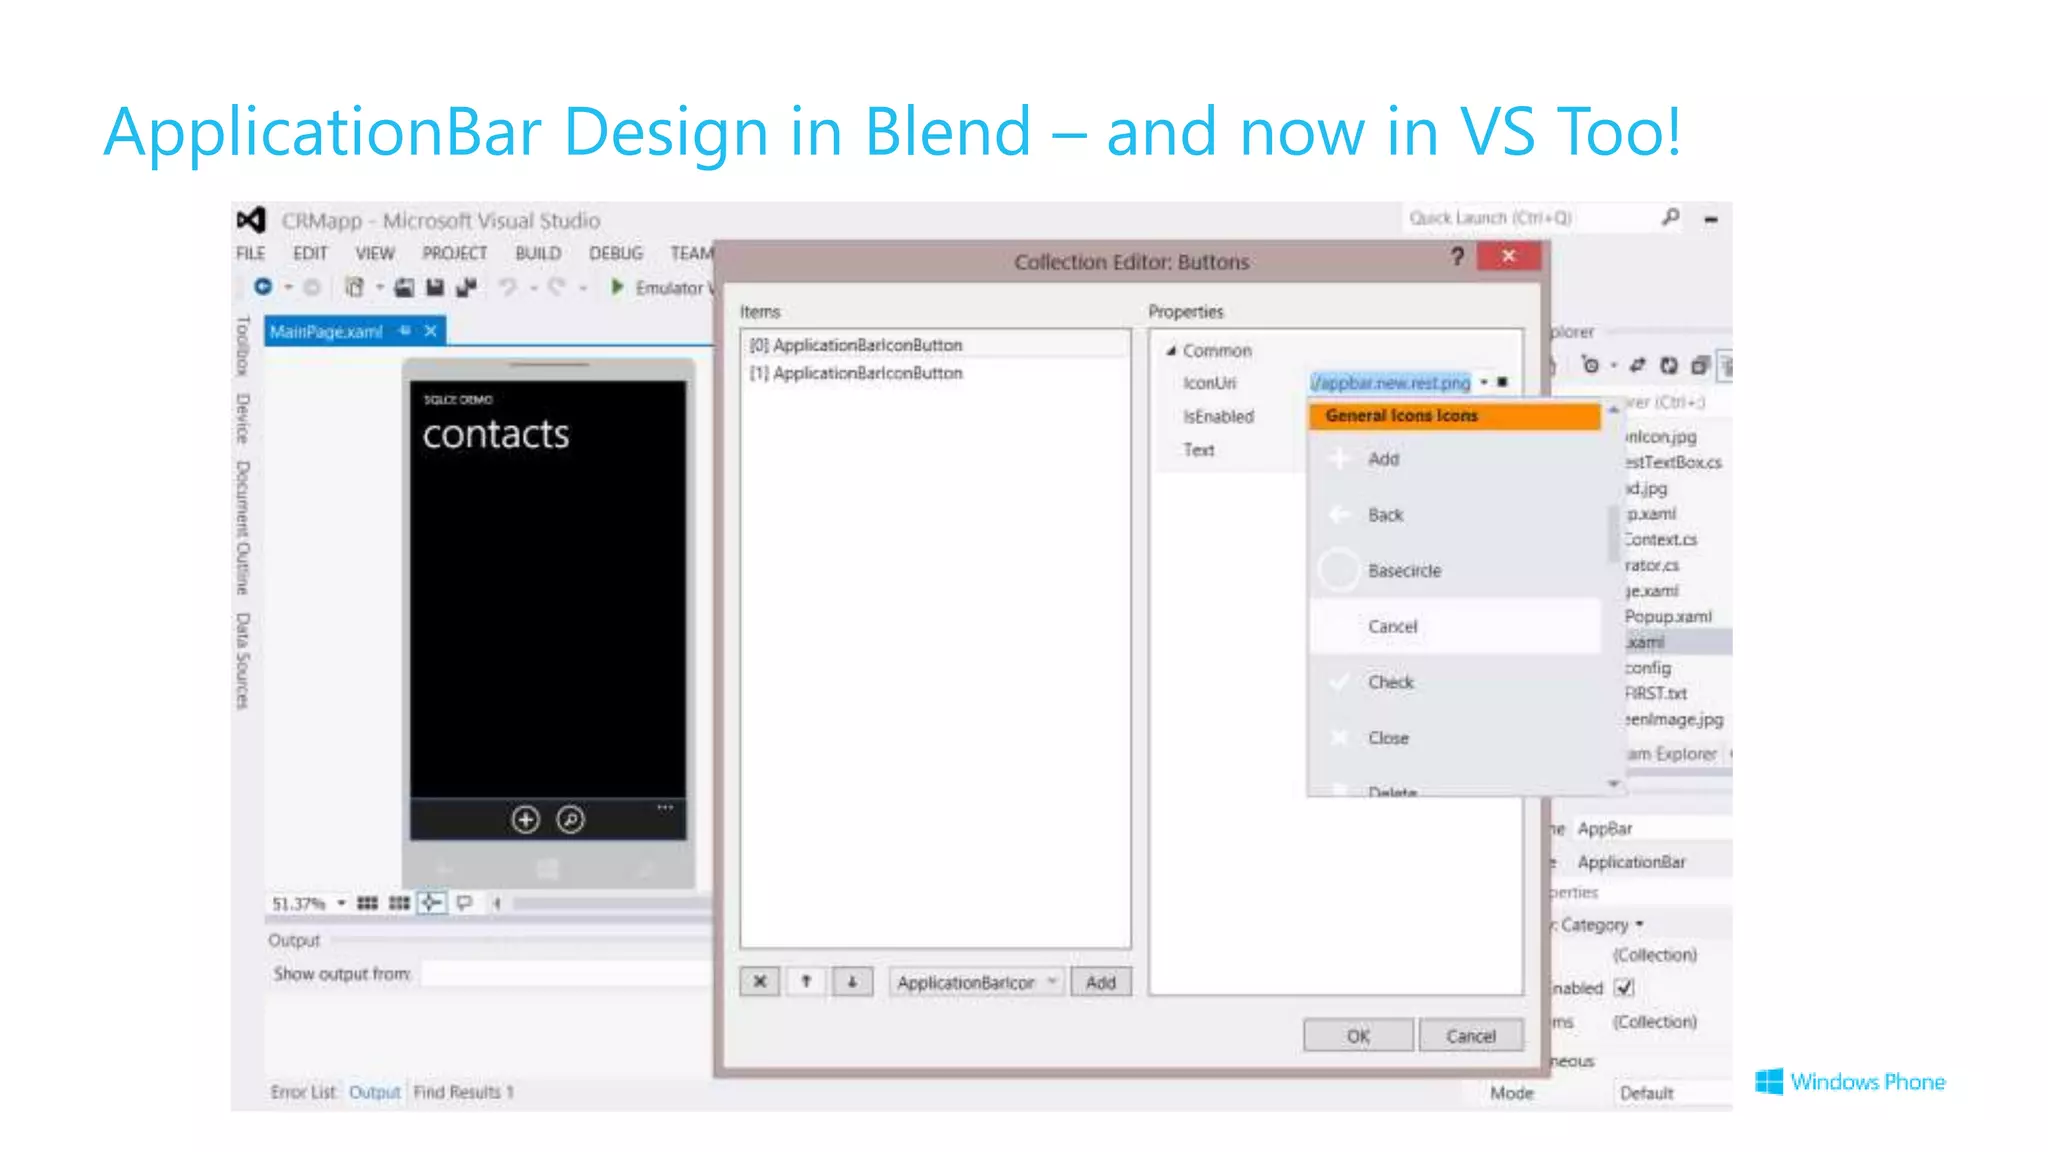This screenshot has height=1152, width=2048.
Task: Toggle the second grid icon in designer bar
Action: [399, 903]
